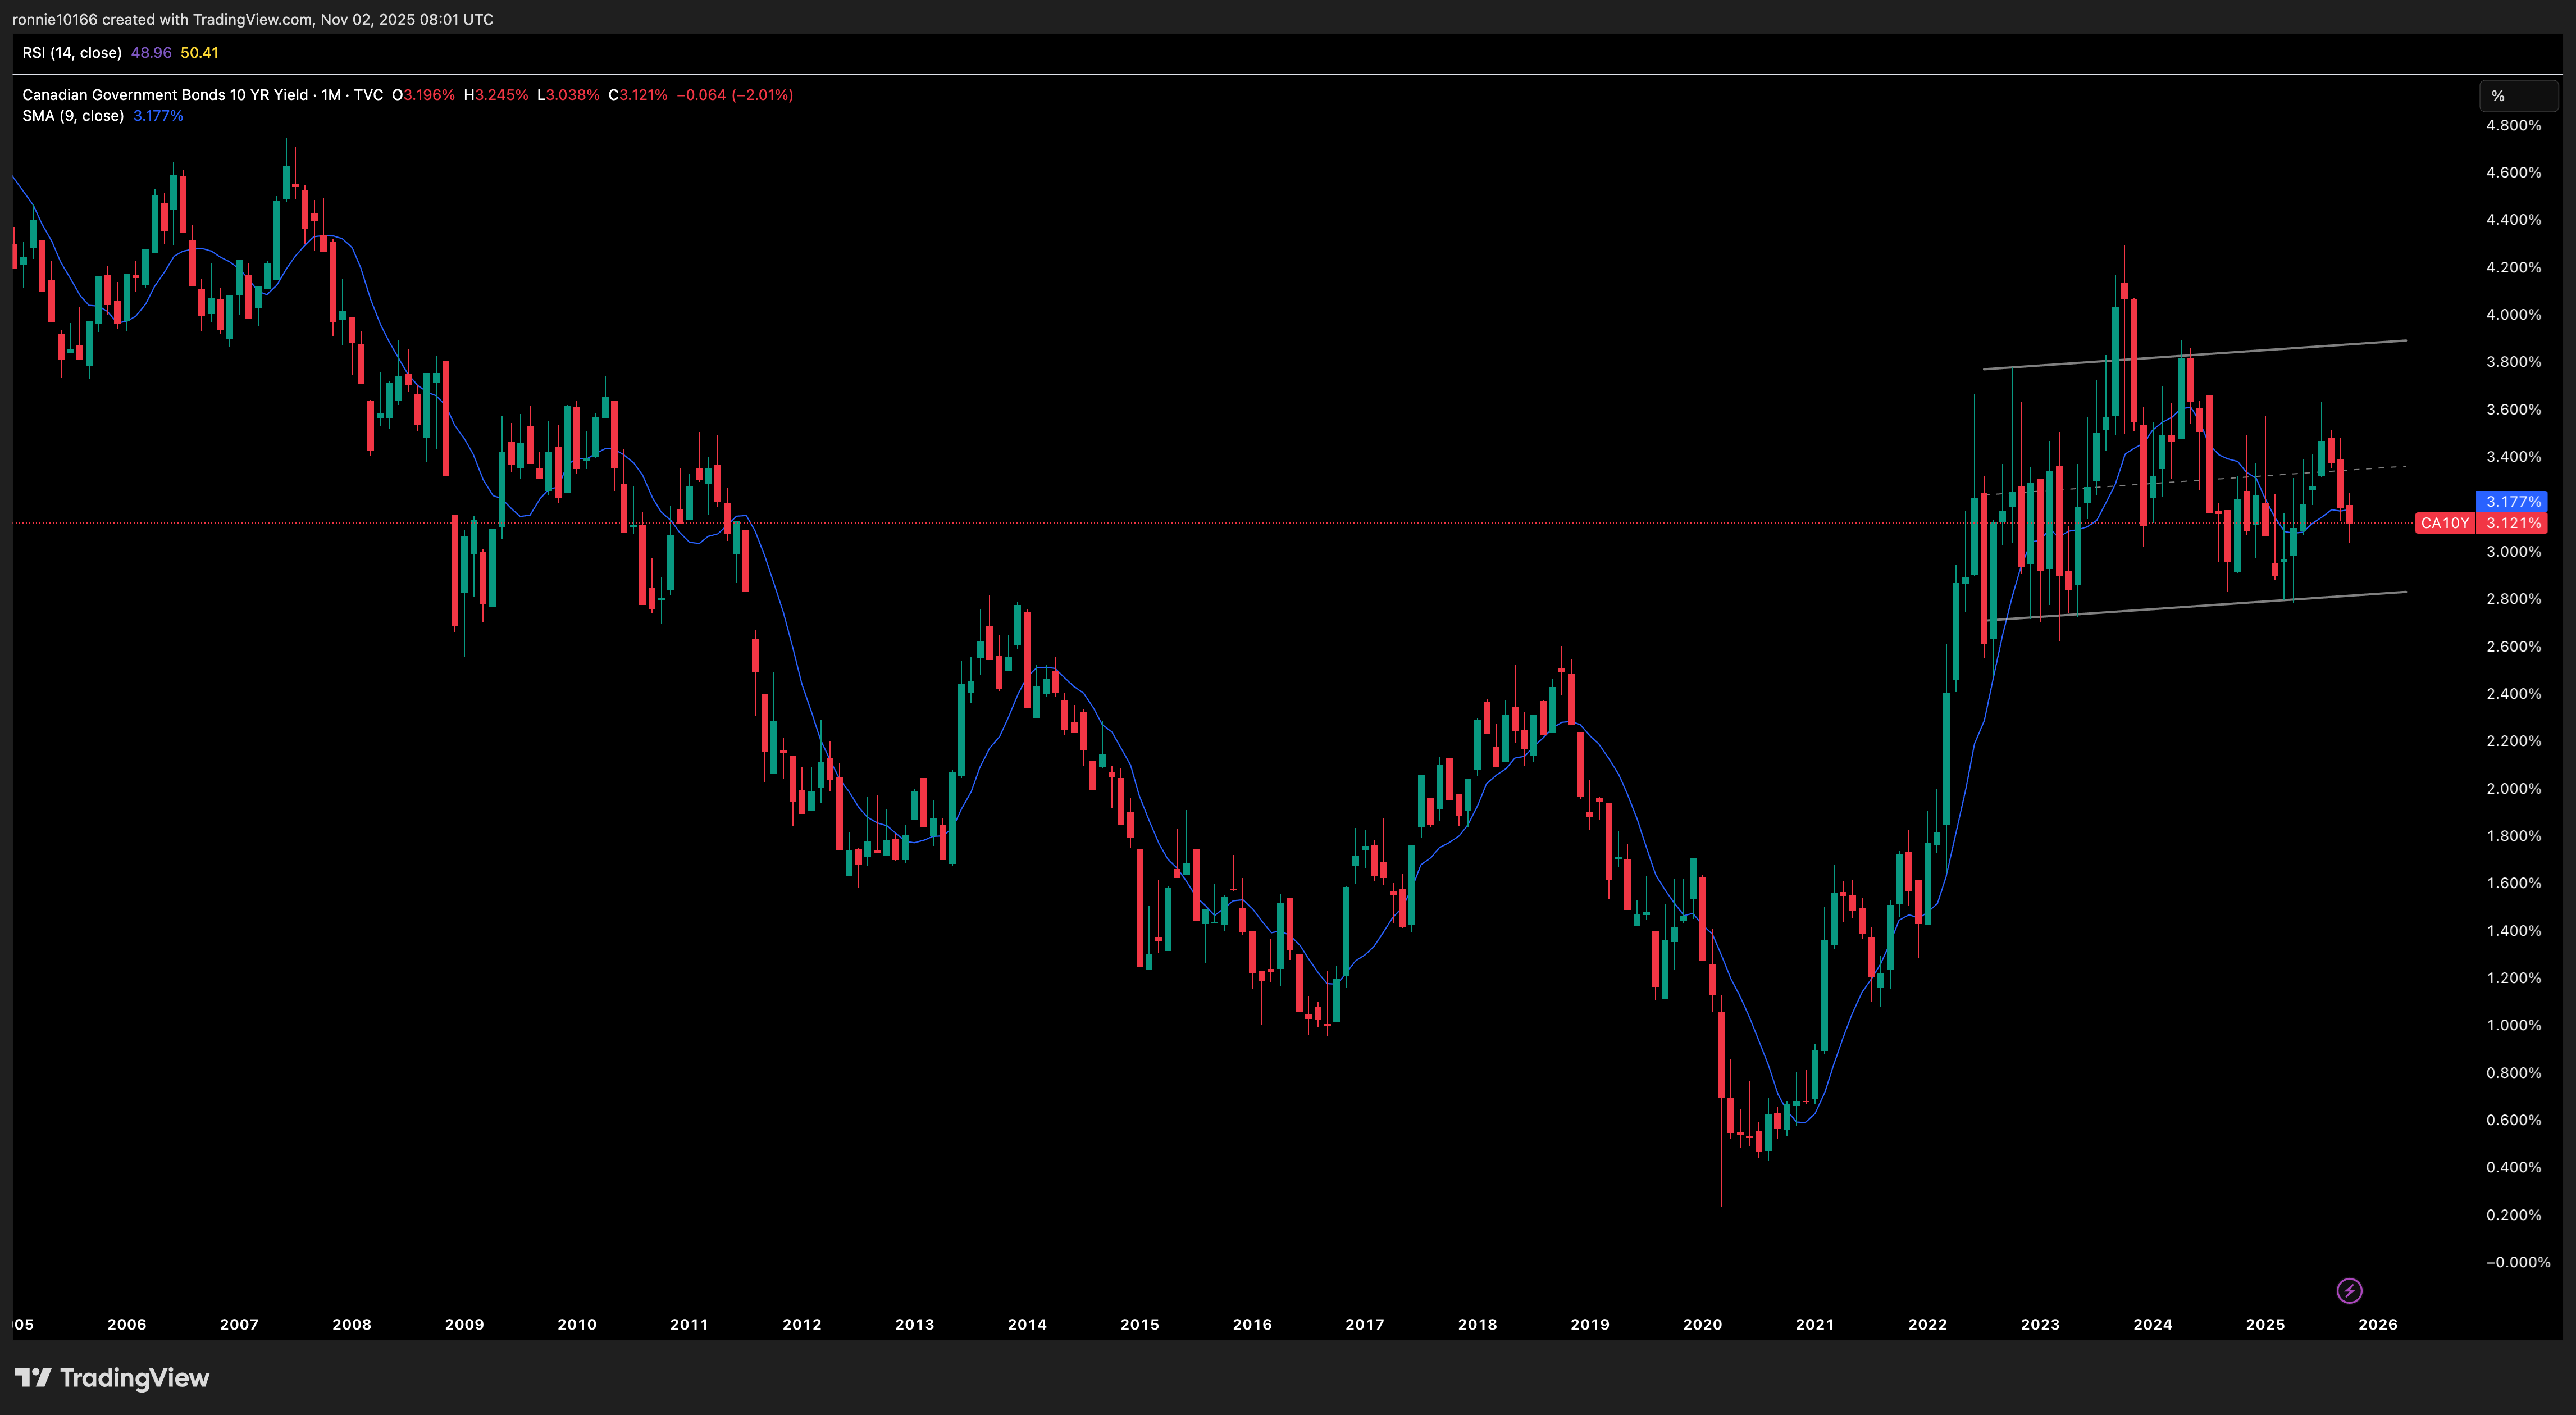Click the blue 3.177% SMA price label

point(2510,501)
